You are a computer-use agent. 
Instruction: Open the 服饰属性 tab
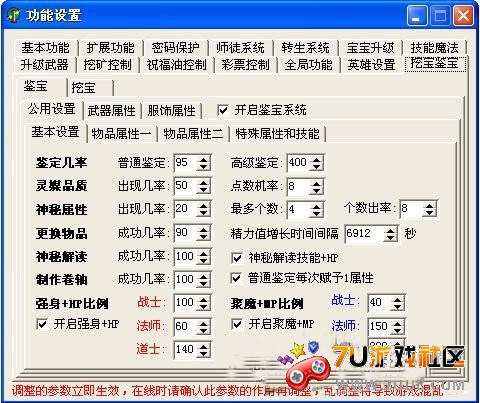point(171,111)
